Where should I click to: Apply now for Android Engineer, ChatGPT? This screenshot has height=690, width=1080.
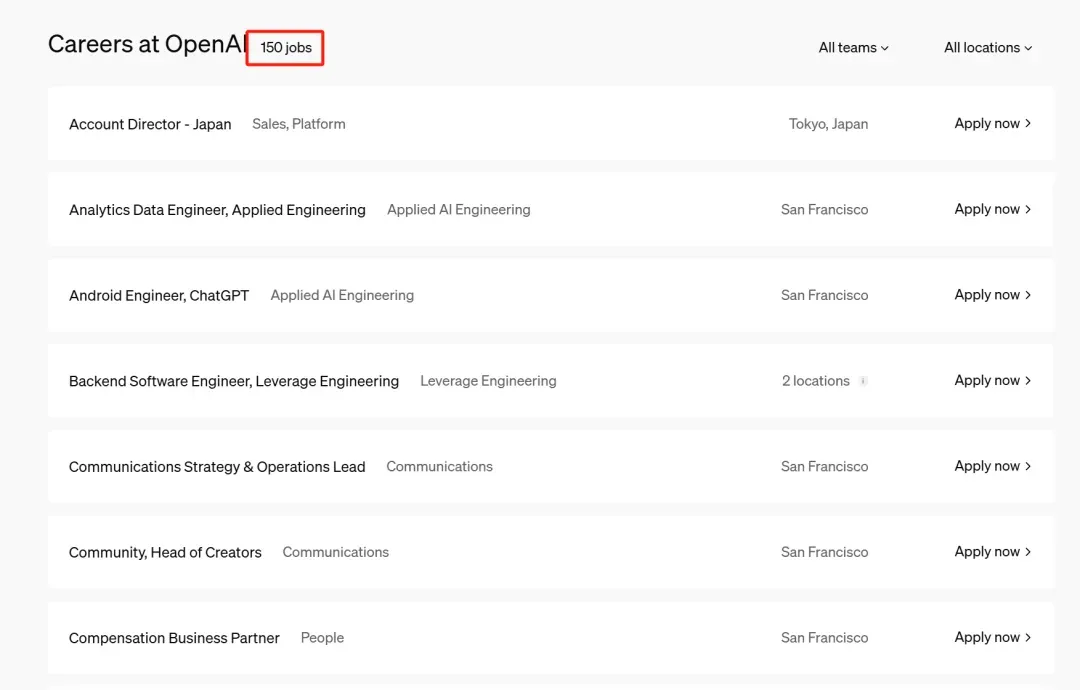992,295
